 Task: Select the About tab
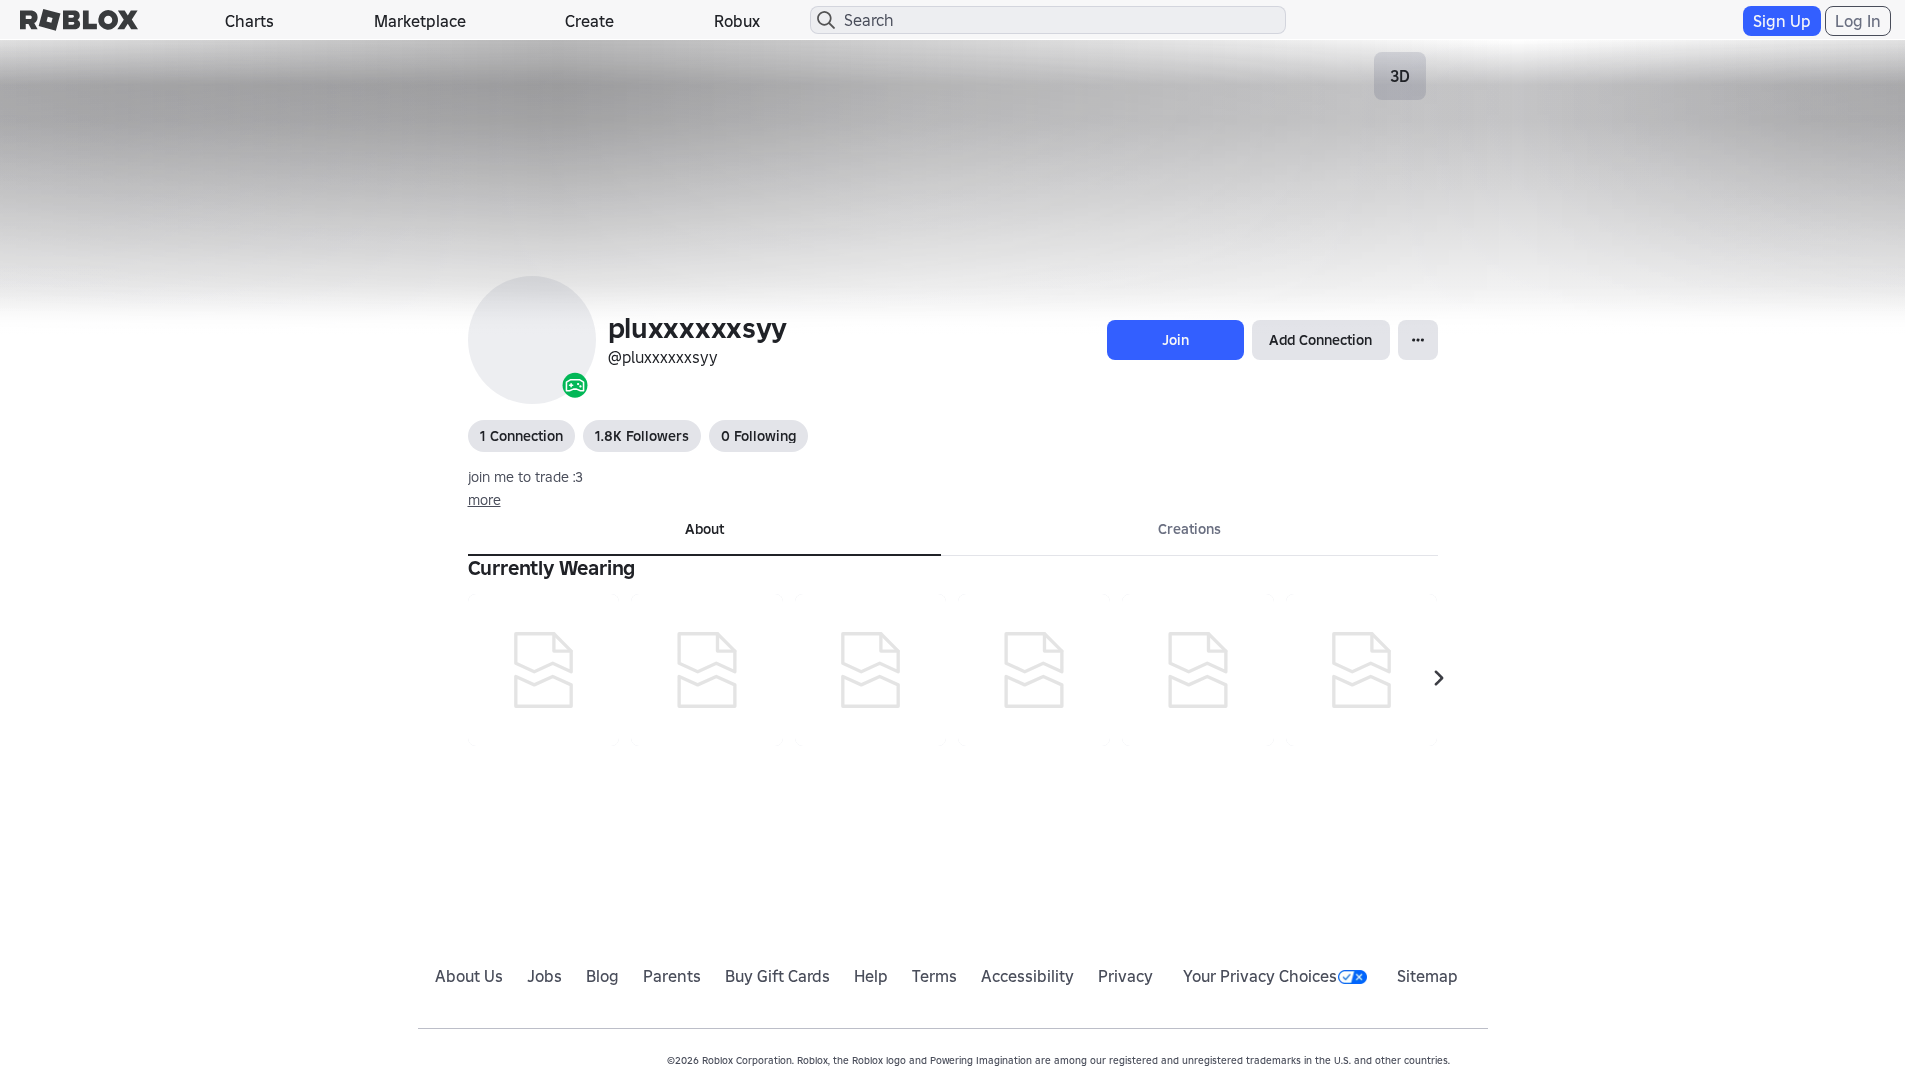(x=704, y=530)
